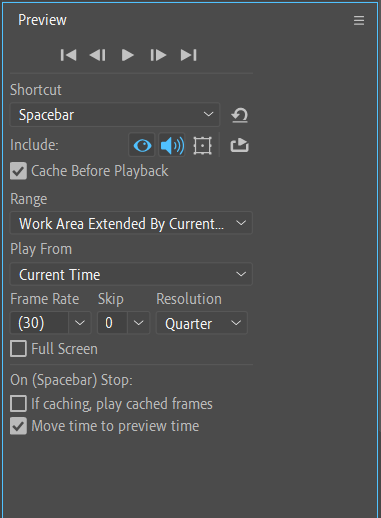Toggle the include video eye icon

pyautogui.click(x=142, y=145)
